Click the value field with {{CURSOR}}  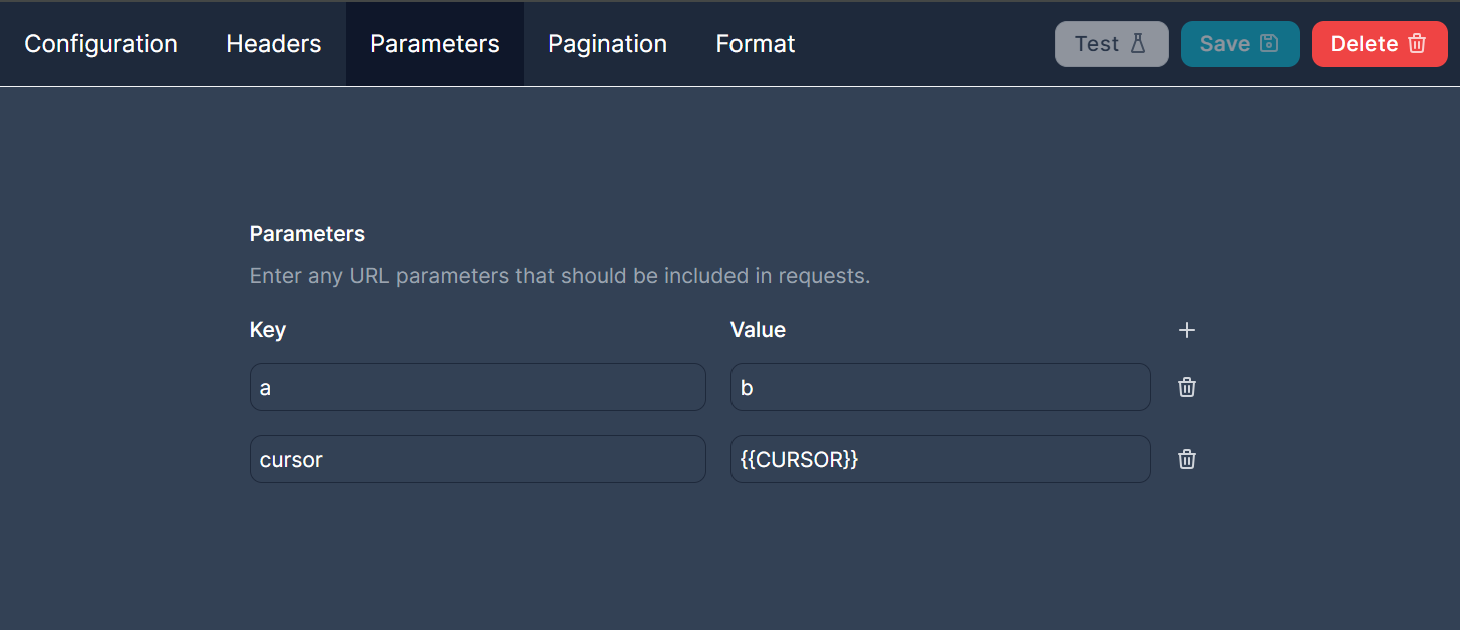pyautogui.click(x=939, y=459)
